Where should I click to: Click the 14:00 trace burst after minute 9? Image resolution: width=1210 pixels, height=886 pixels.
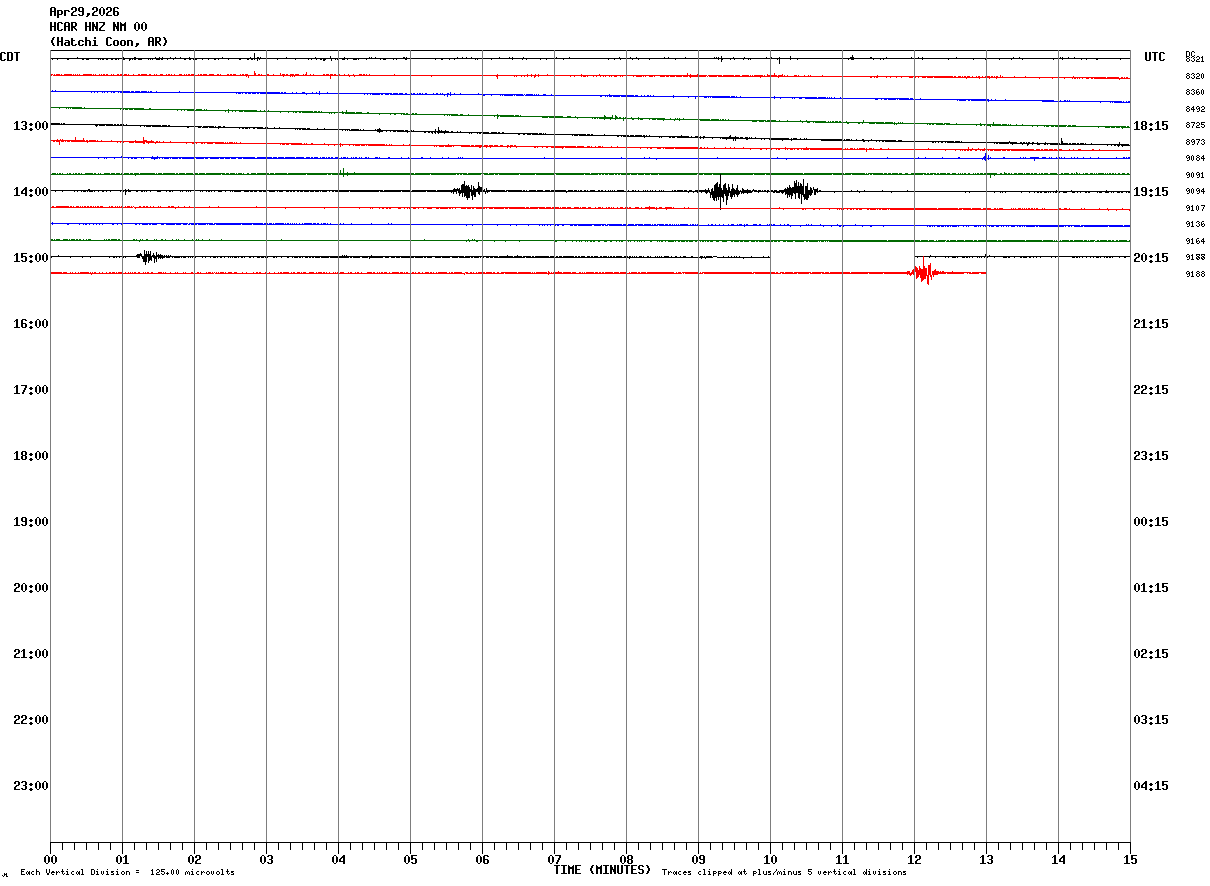[724, 191]
